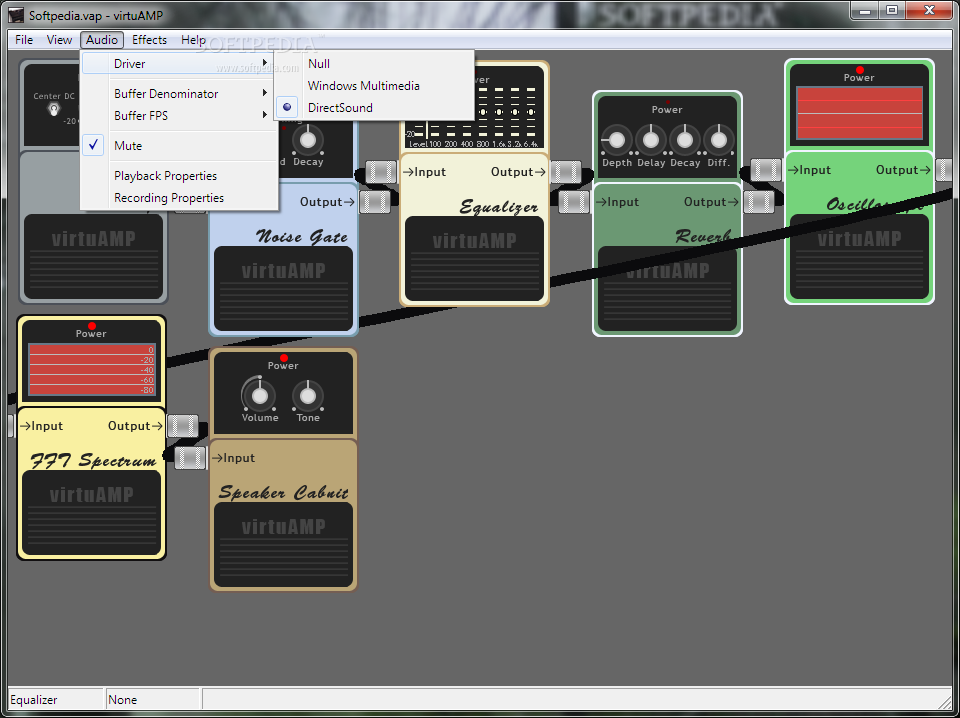Open the View menu

(59, 40)
